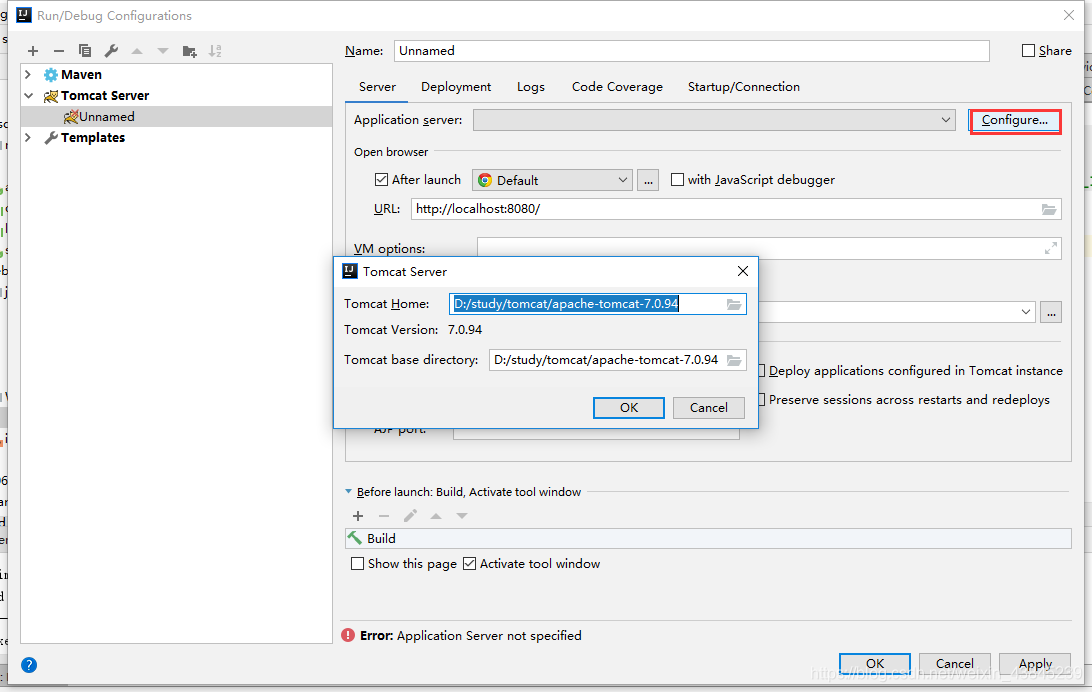Click Cancel in Run/Debug Configurations window
Viewport: 1092px width, 692px height.
tap(955, 663)
